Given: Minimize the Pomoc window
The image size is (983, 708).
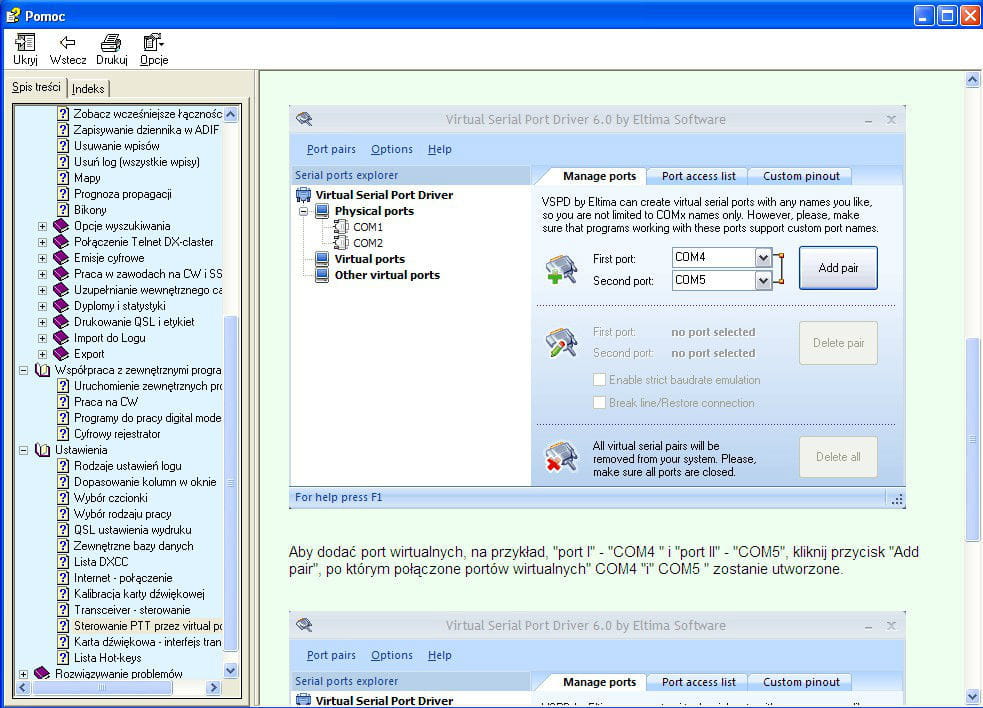Looking at the screenshot, I should [923, 15].
